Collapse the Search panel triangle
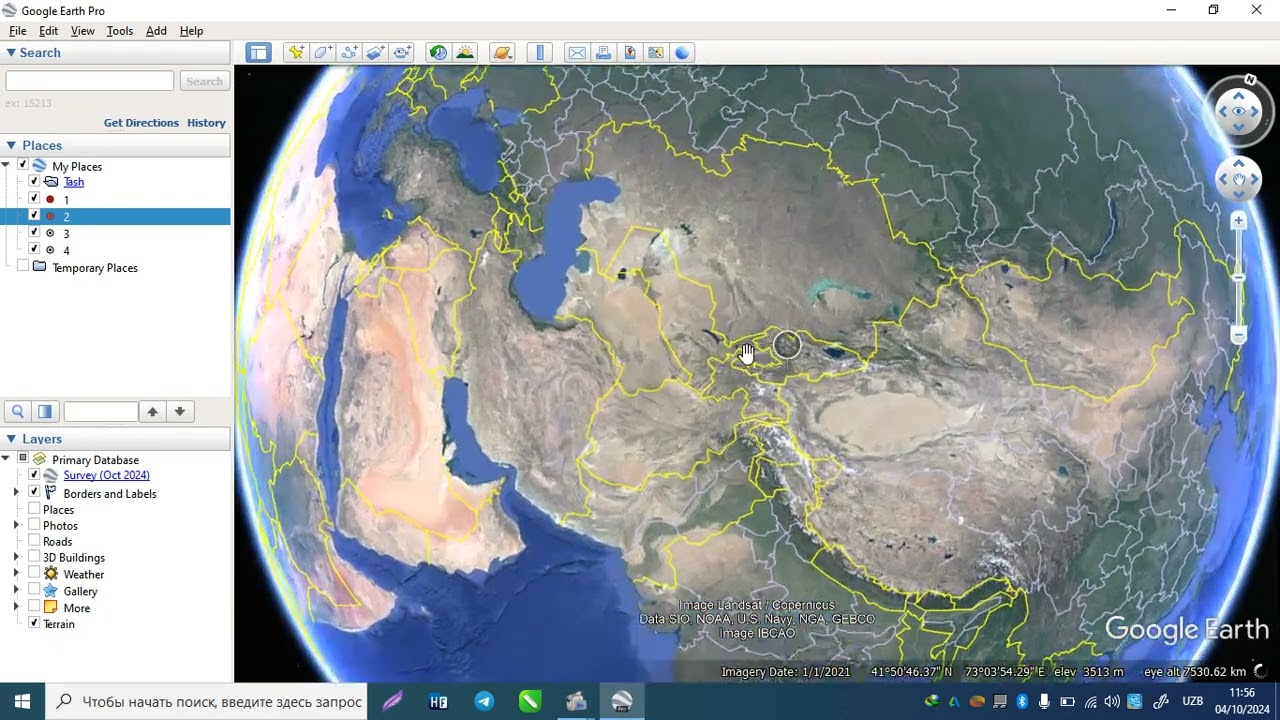 coord(11,53)
